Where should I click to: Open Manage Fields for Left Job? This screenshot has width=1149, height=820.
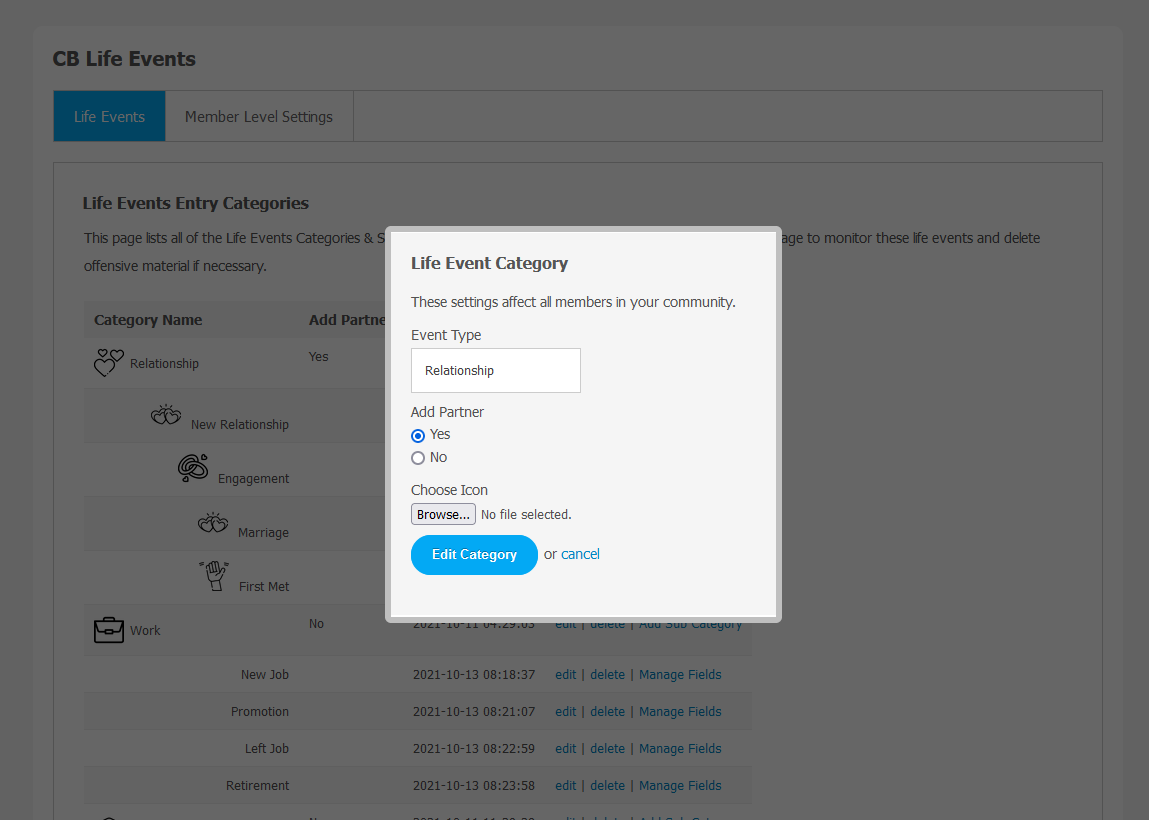point(680,749)
